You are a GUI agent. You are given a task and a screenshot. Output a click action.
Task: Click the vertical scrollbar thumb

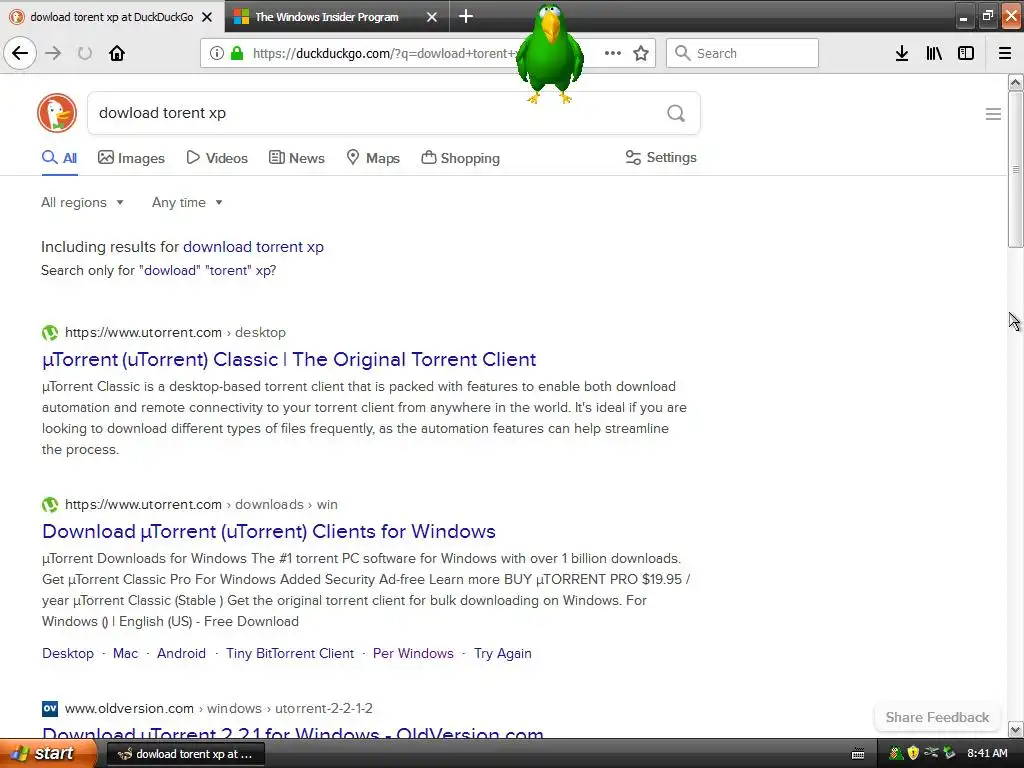1016,170
